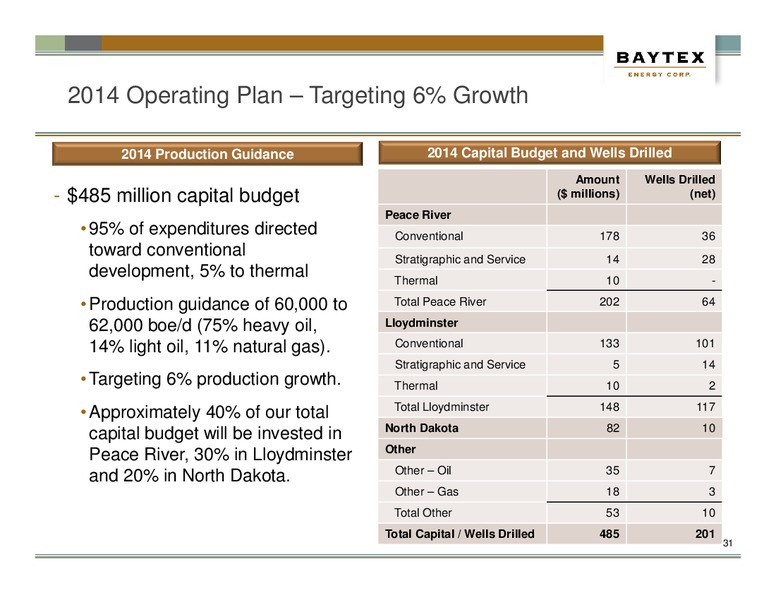Image resolution: width=776 pixels, height=600 pixels.
Task: Click the '2014 Production Guidance' header banner
Action: (x=207, y=154)
